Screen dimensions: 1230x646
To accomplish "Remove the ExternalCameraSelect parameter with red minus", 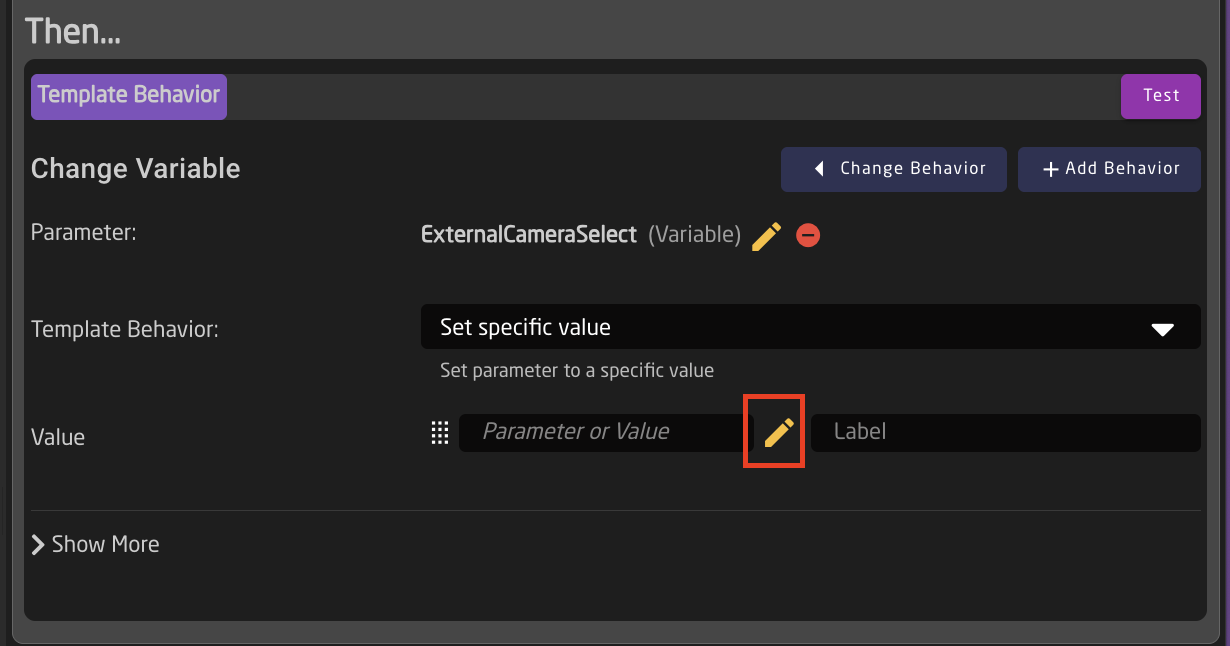I will click(808, 236).
